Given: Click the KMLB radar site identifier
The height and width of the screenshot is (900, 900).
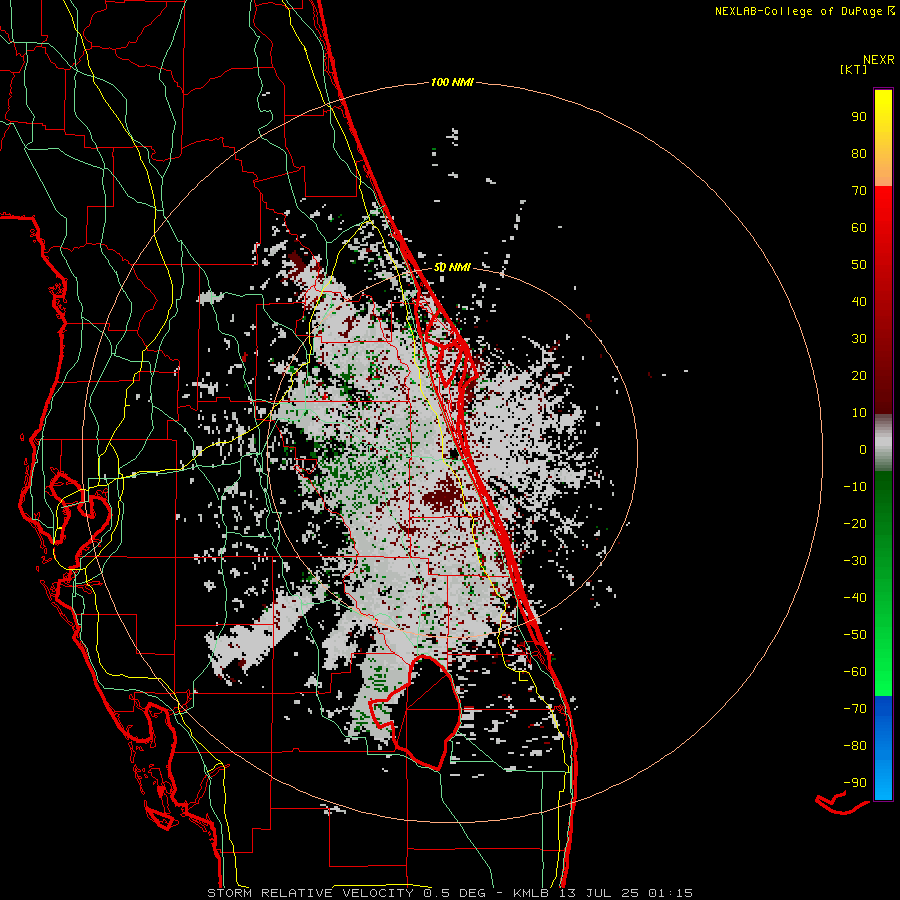Looking at the screenshot, I should point(531,893).
